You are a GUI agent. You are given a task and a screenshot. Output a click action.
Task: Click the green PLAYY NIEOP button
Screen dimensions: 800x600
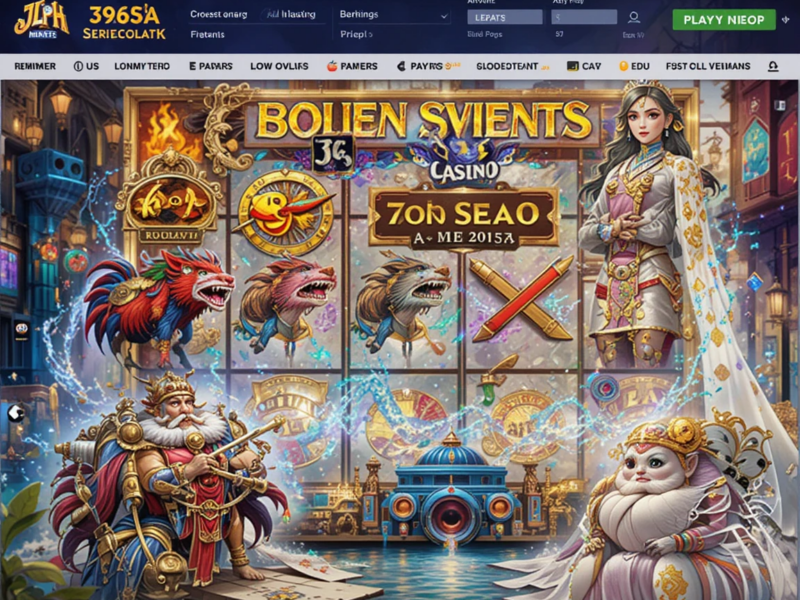click(723, 20)
